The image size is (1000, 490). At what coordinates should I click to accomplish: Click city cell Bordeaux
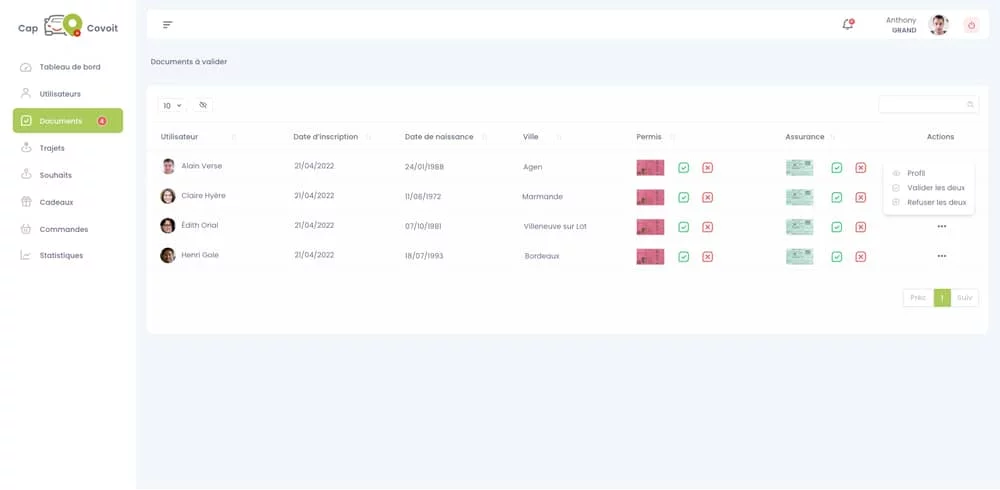point(541,256)
